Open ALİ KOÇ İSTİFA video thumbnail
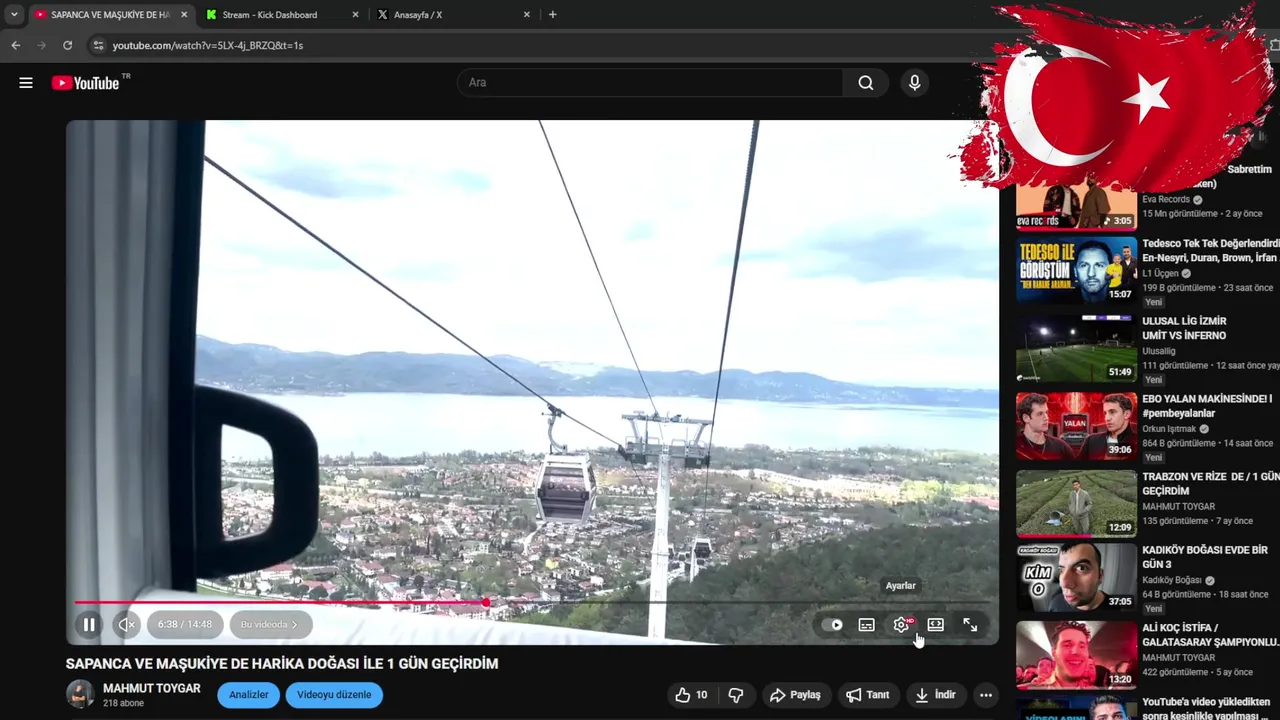The width and height of the screenshot is (1280, 720). click(x=1076, y=655)
